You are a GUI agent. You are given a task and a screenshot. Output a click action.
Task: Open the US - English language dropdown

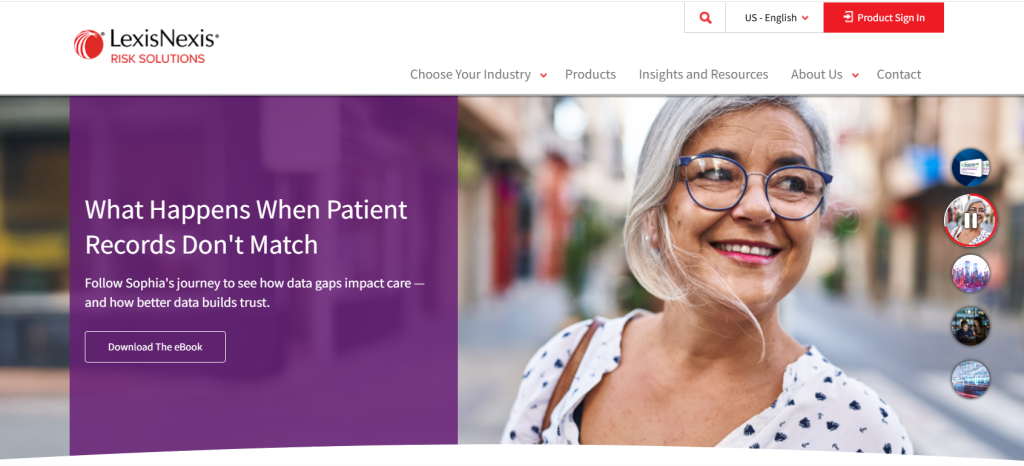pyautogui.click(x=776, y=18)
